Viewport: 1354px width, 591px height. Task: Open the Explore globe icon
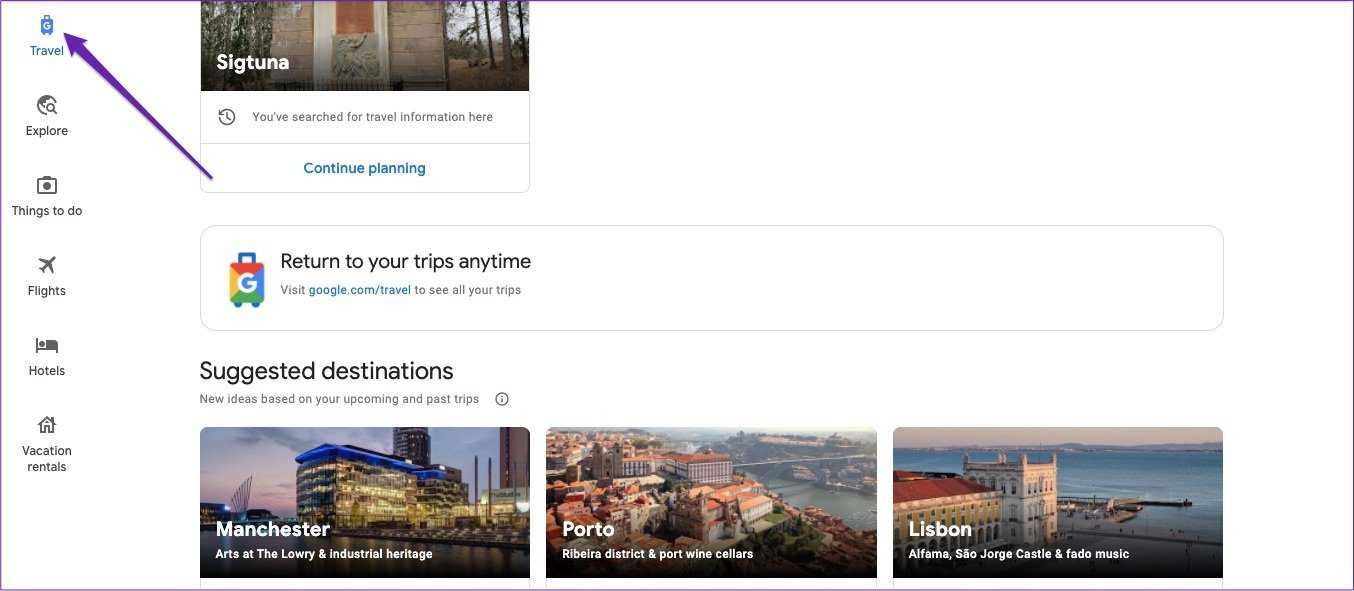pos(47,105)
